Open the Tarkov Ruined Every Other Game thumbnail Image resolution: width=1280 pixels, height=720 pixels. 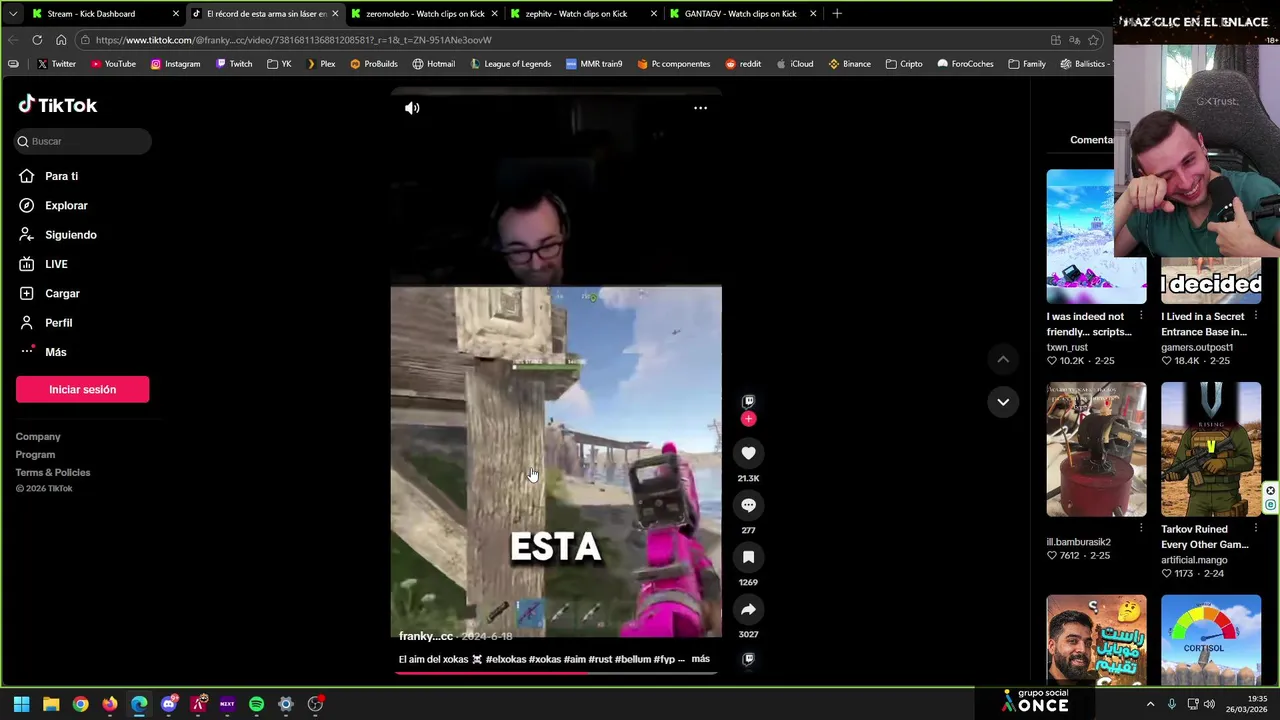tap(1211, 449)
